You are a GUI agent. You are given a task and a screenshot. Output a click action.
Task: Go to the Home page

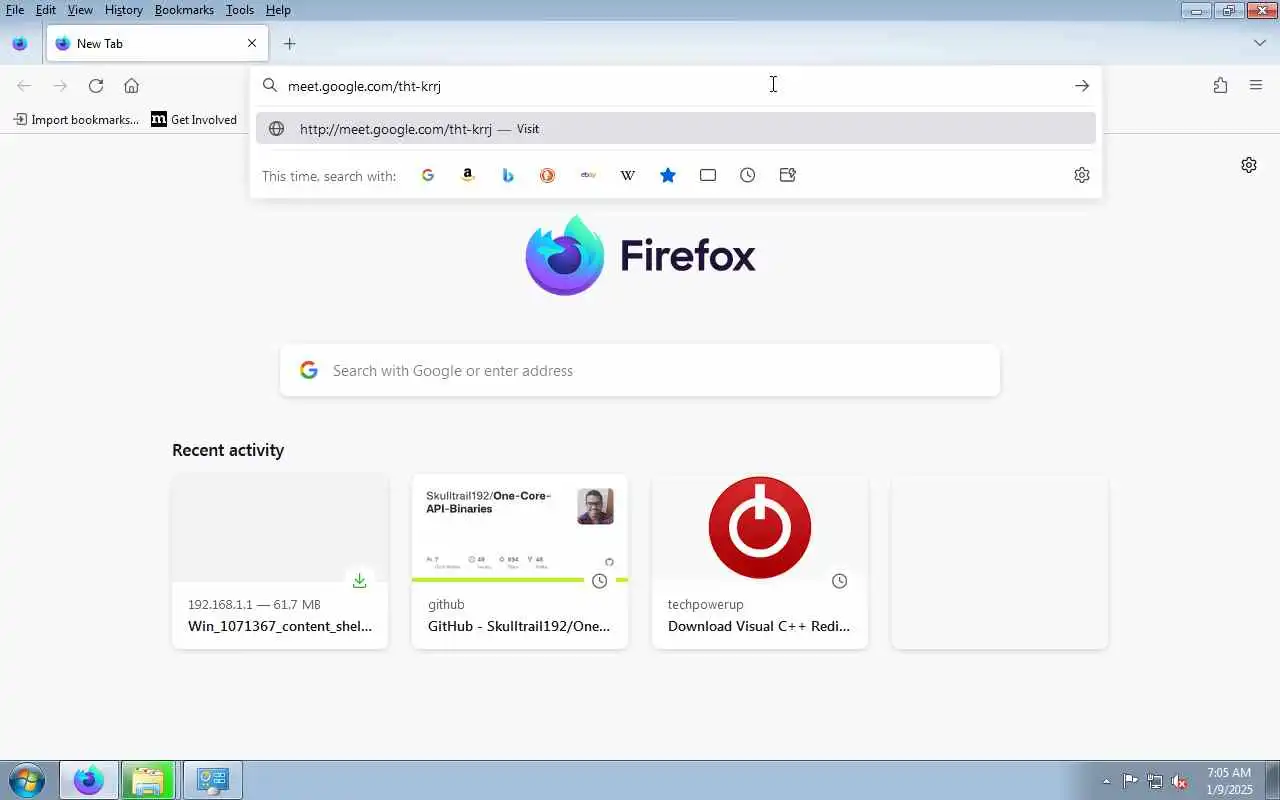click(131, 86)
